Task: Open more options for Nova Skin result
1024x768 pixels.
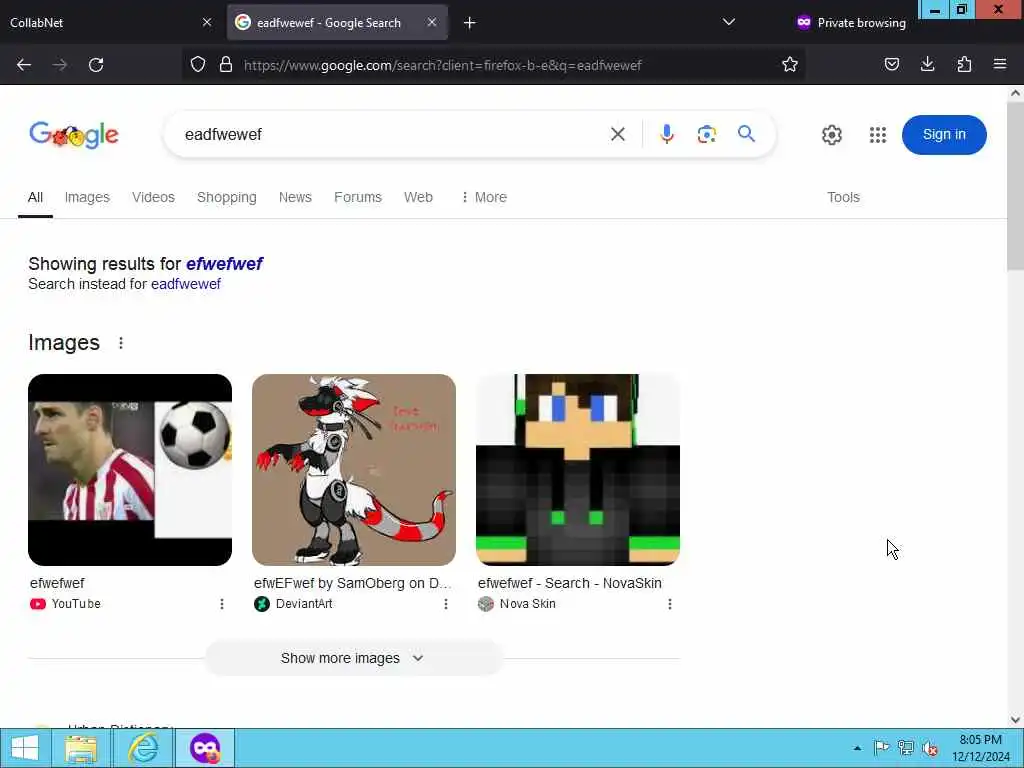Action: [x=670, y=604]
